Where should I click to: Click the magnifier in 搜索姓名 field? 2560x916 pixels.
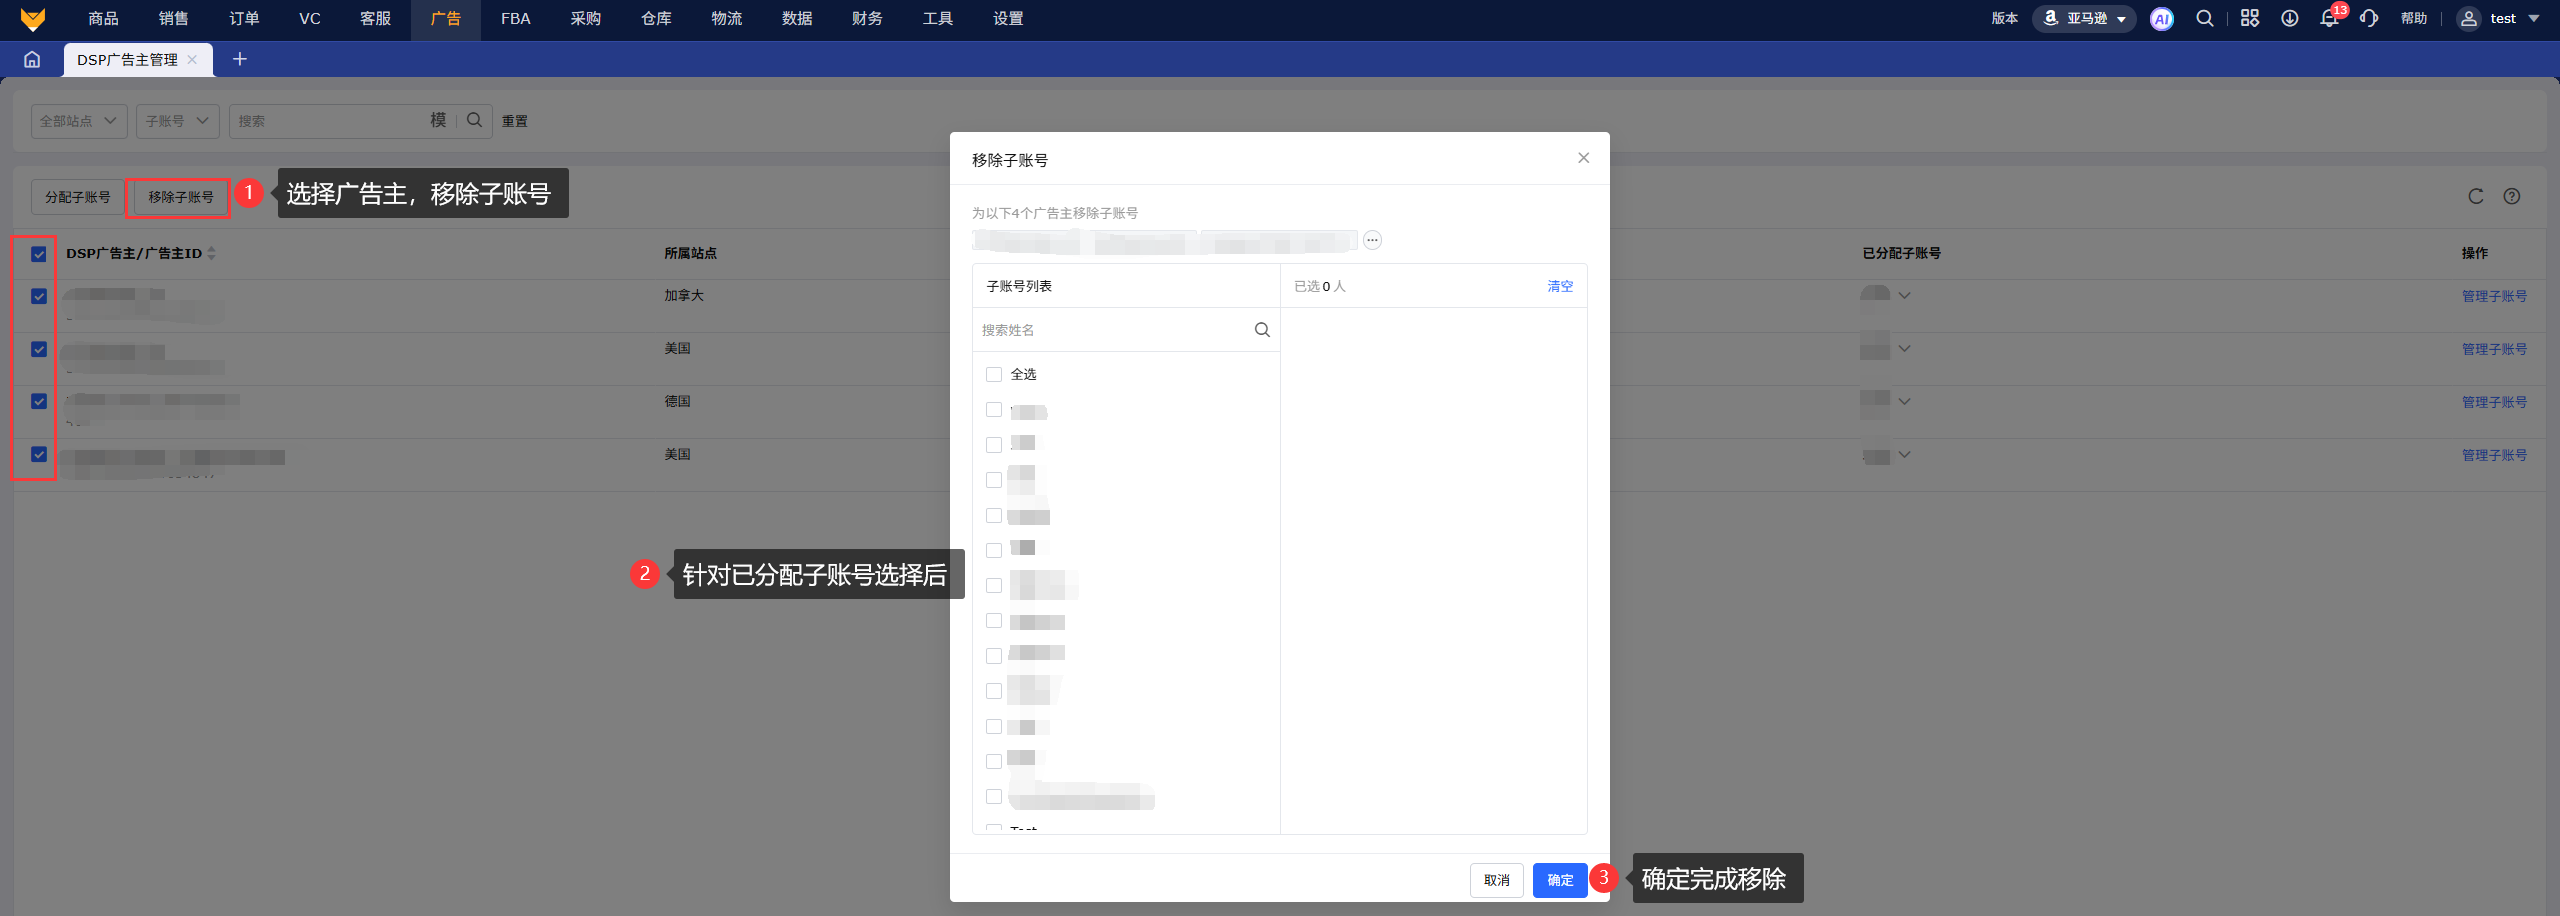(1262, 330)
